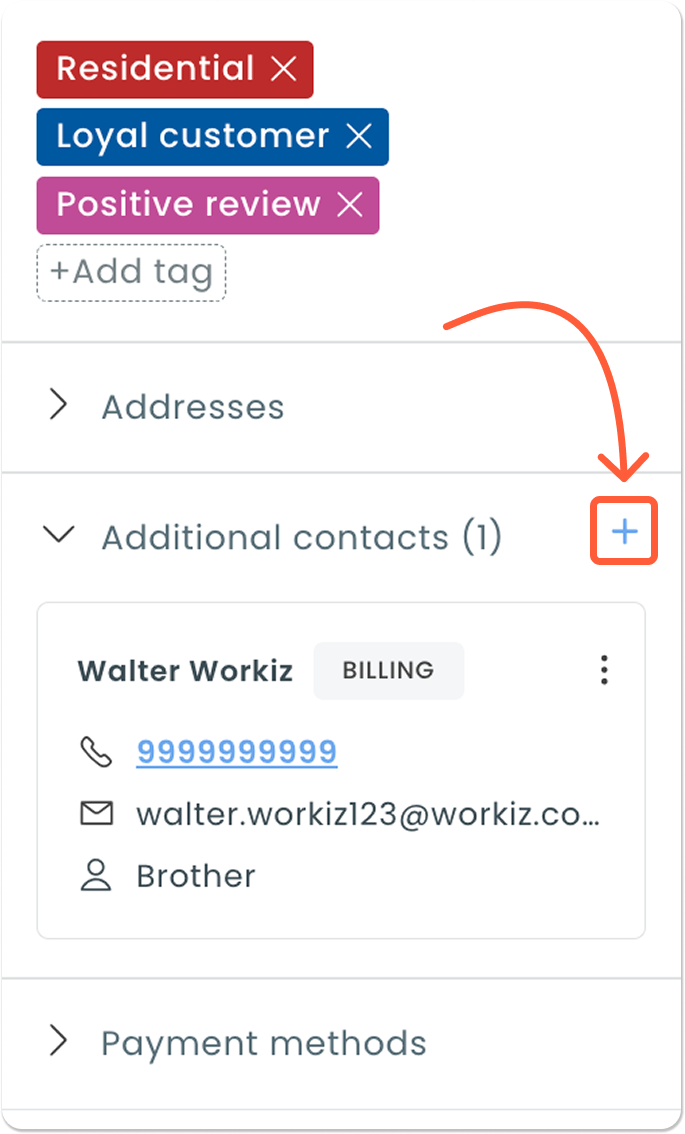685x1134 pixels.
Task: Open the Payment methods section label
Action: tap(264, 1043)
